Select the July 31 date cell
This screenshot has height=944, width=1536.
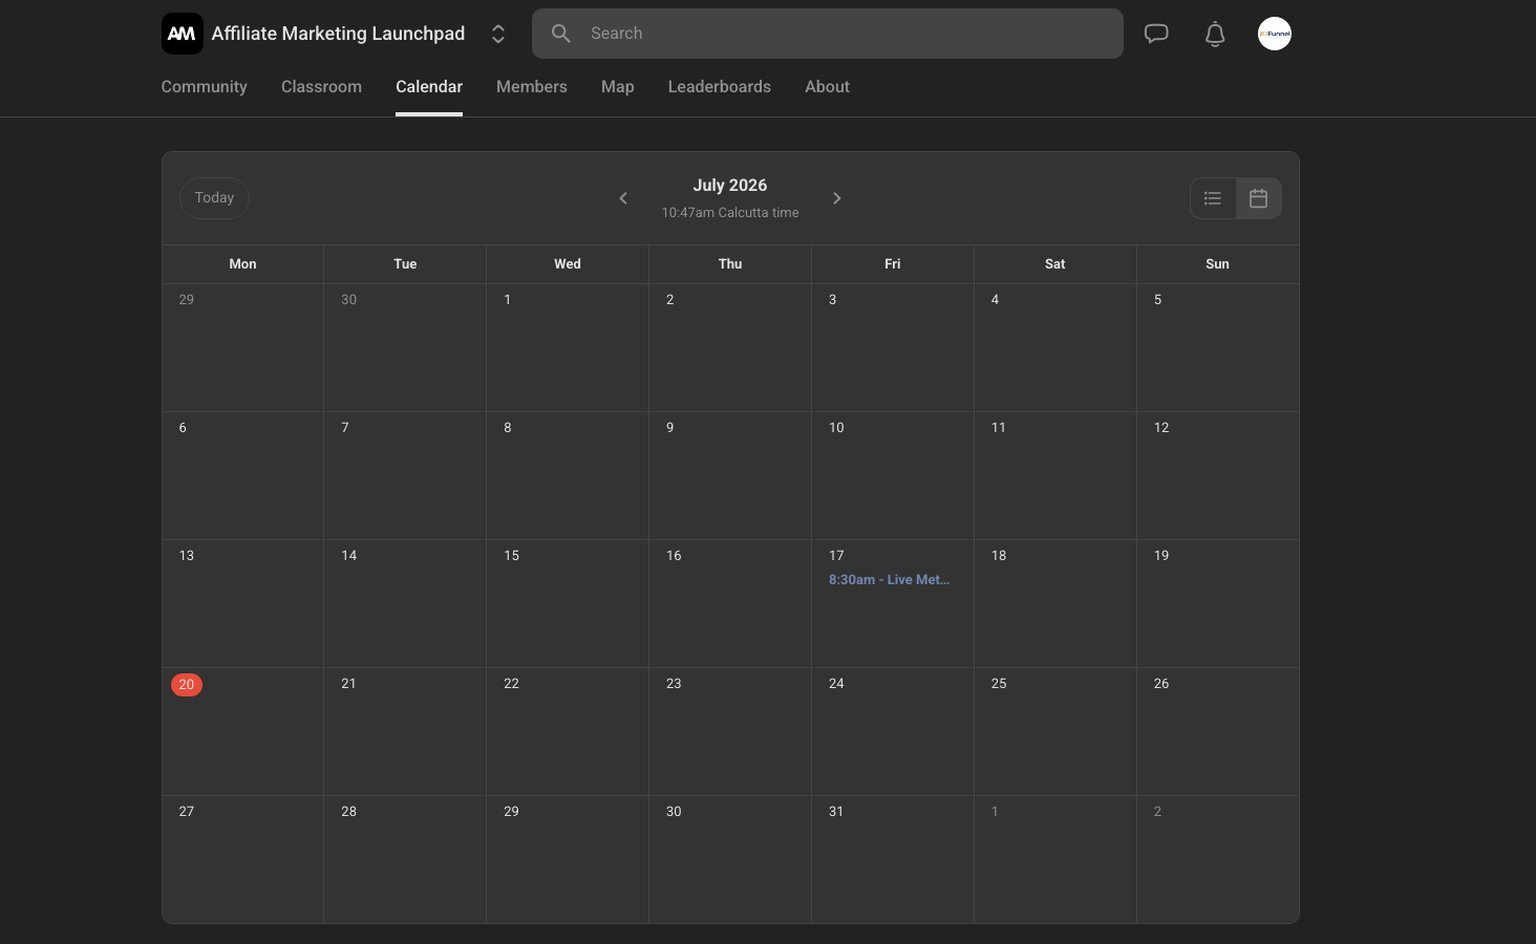[x=892, y=860]
